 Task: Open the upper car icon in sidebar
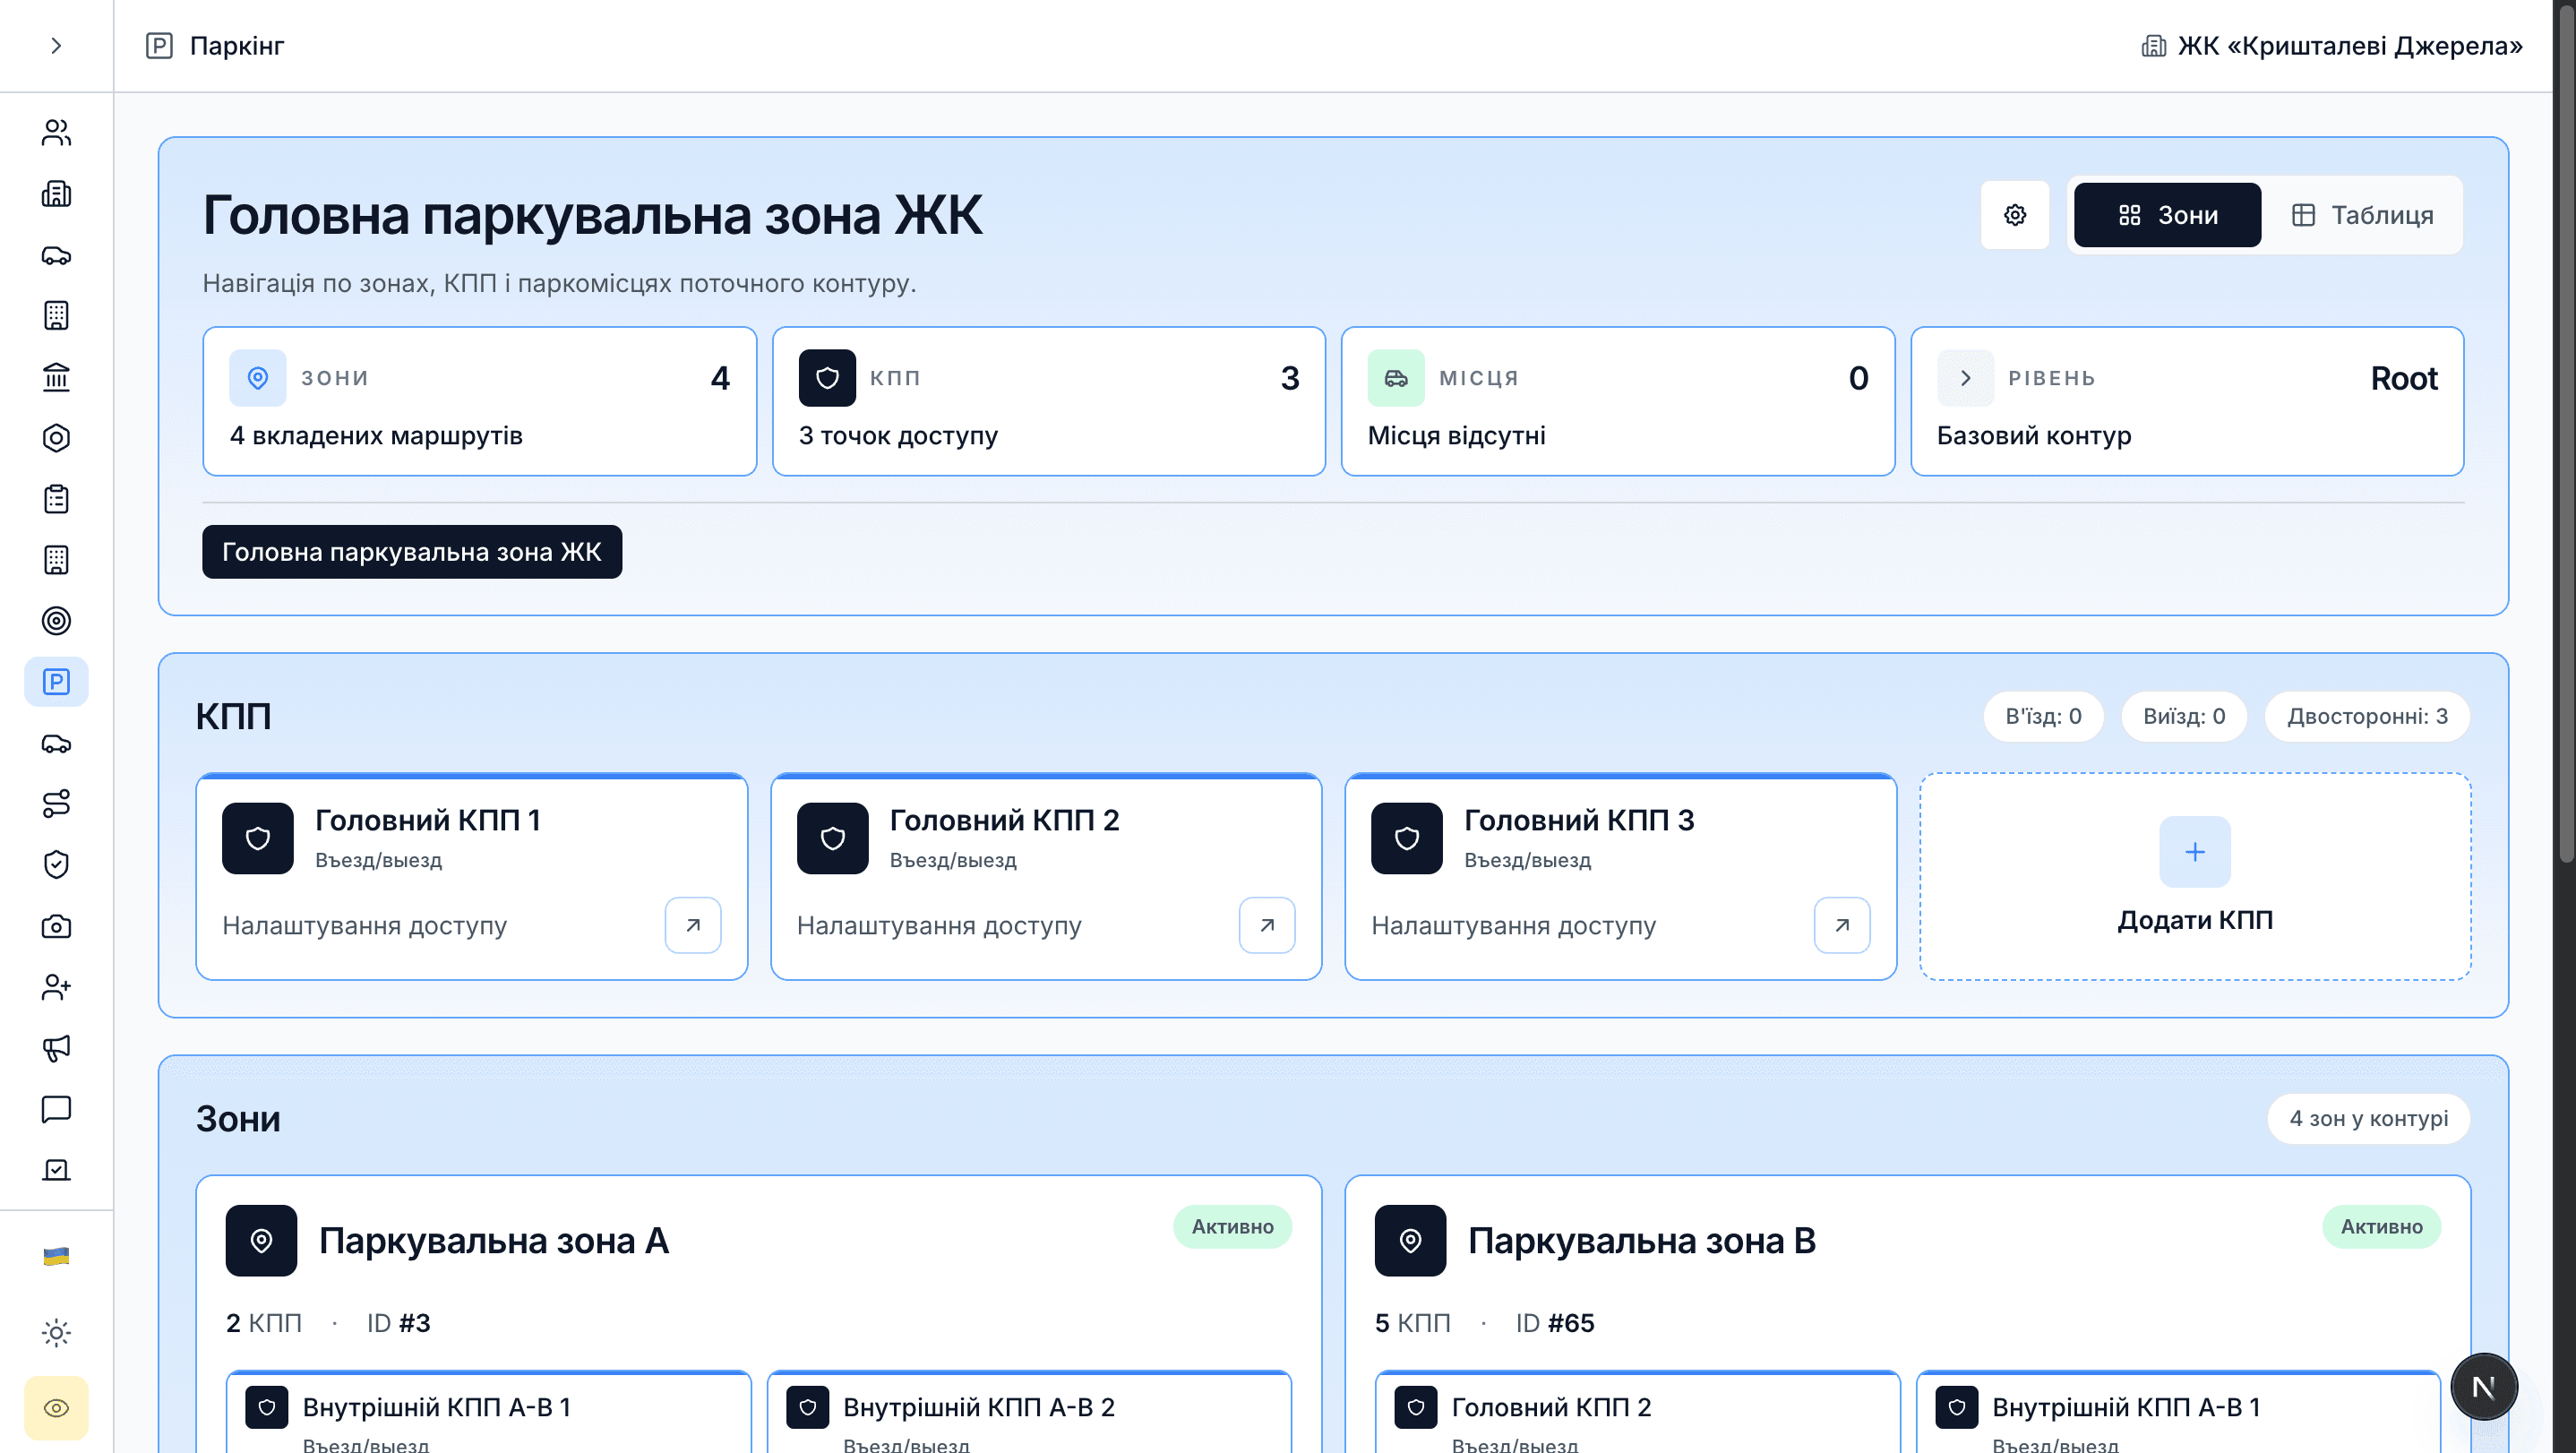56,255
